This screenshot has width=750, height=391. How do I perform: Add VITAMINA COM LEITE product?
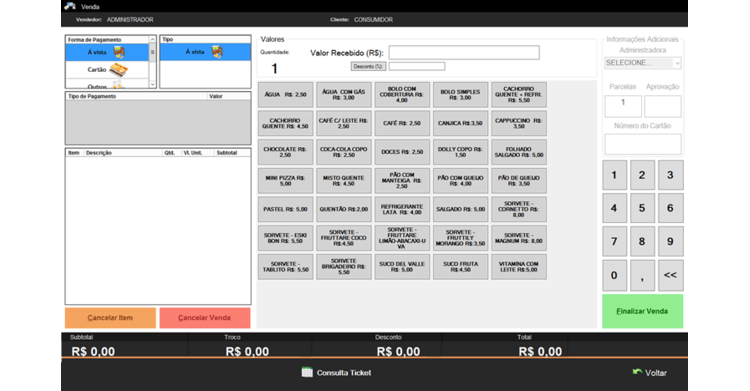pos(518,267)
